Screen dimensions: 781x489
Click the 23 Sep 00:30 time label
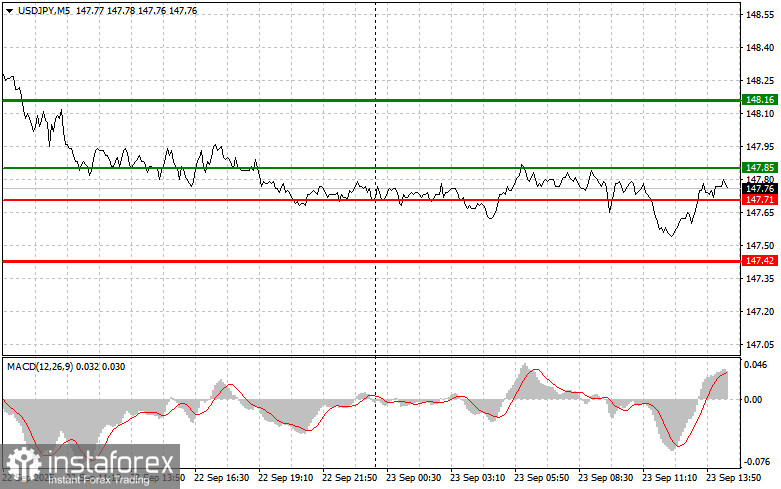413,478
